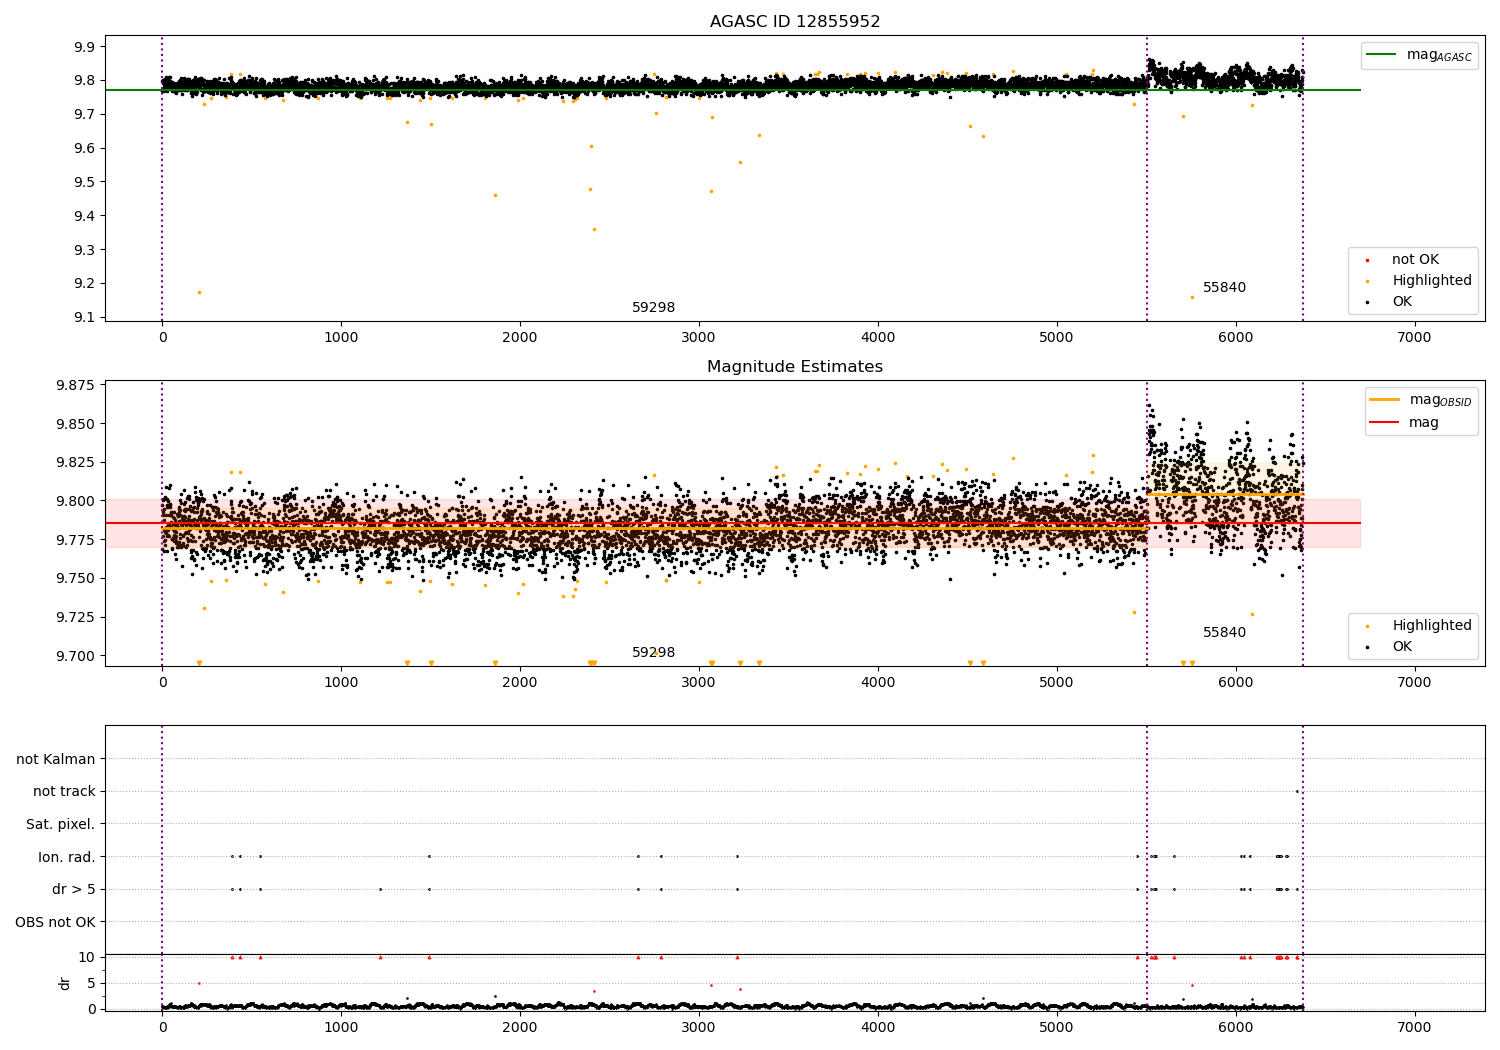Click the 'not OK' legend entry

(x=1415, y=260)
